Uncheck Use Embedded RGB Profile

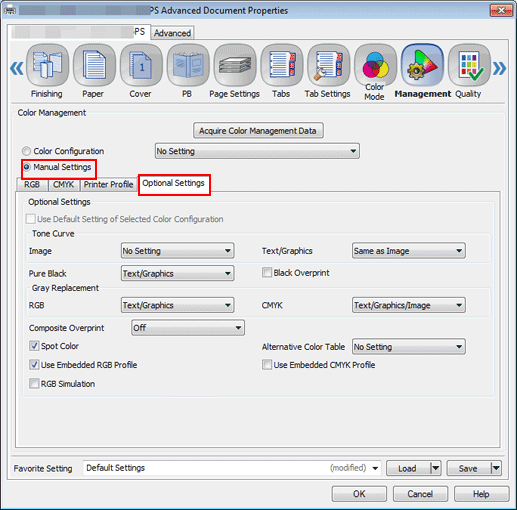pyautogui.click(x=34, y=365)
